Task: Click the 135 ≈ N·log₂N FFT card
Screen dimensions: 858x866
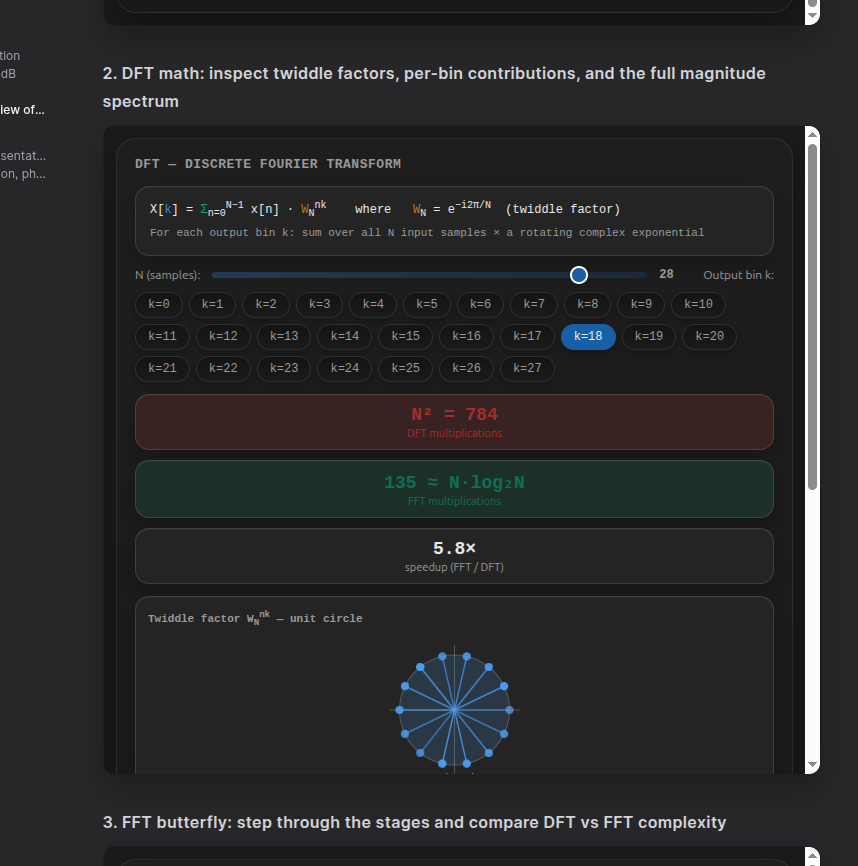Action: pos(454,489)
